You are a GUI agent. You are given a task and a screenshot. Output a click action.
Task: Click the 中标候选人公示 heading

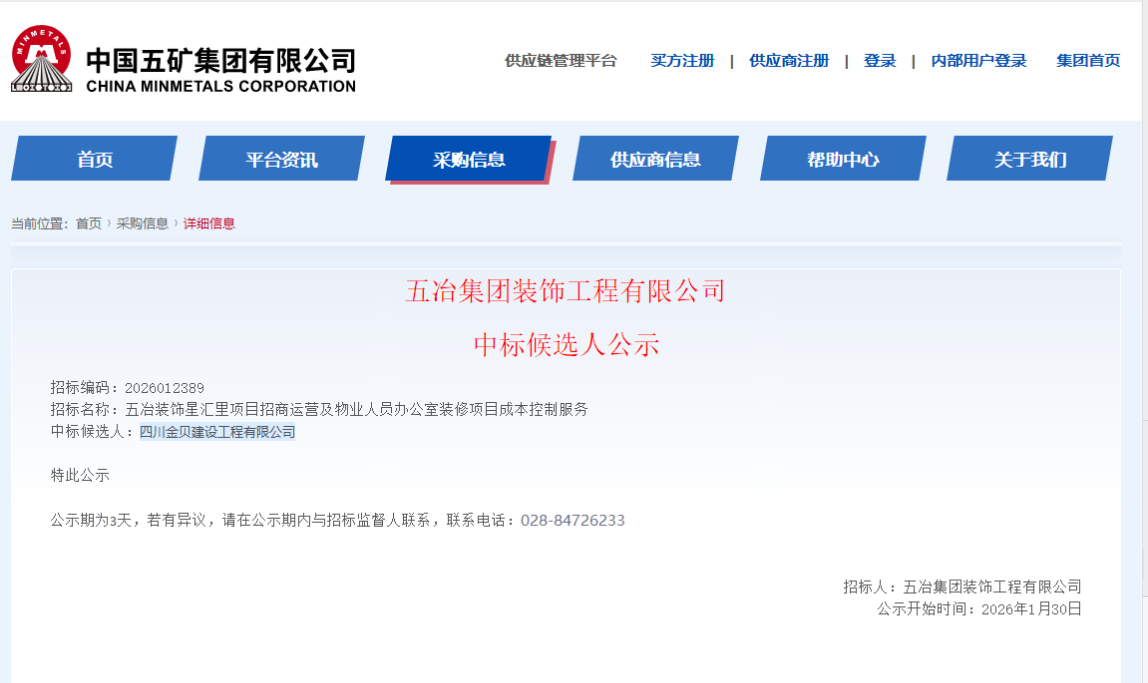coord(566,344)
